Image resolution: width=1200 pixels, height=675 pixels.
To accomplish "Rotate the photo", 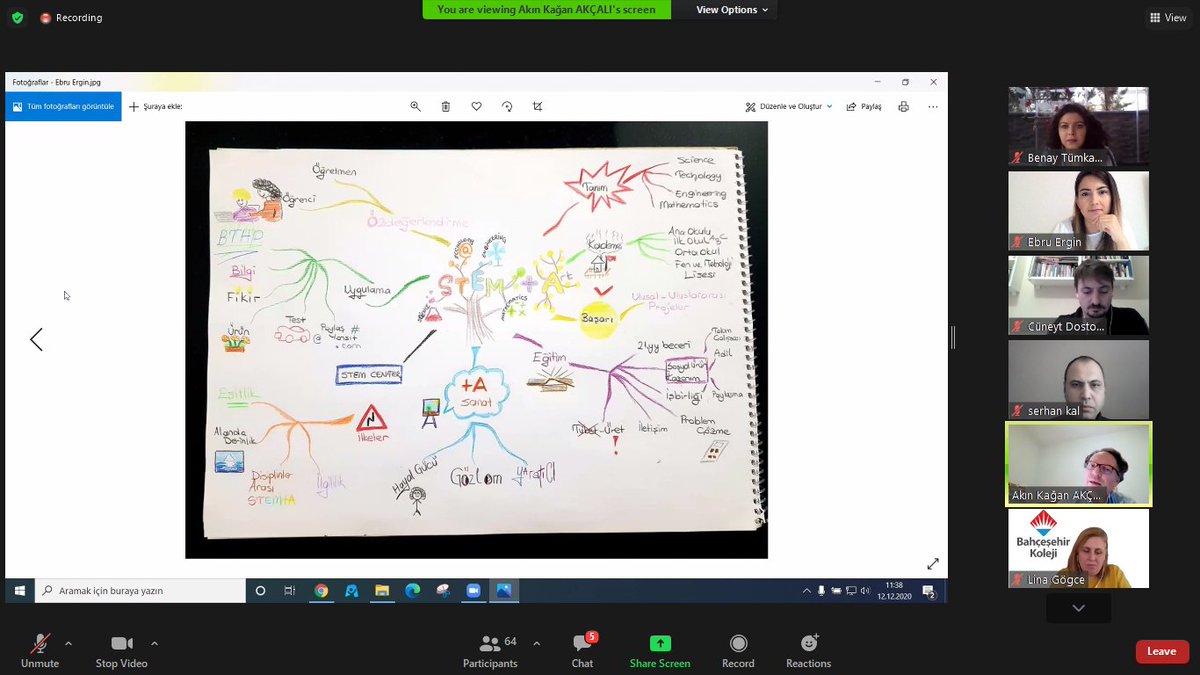I will click(x=507, y=106).
